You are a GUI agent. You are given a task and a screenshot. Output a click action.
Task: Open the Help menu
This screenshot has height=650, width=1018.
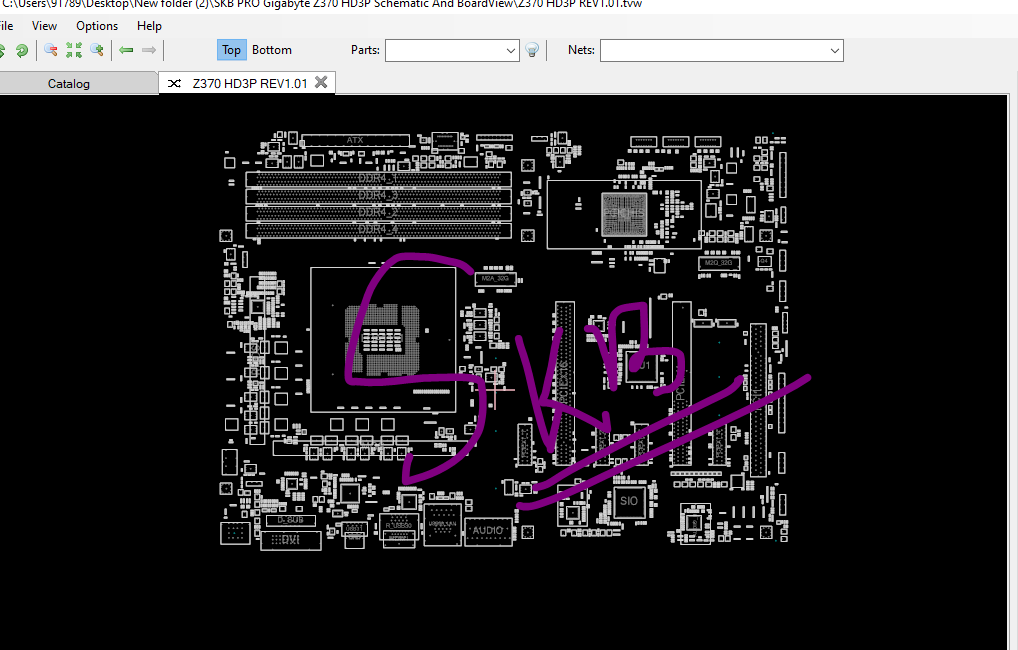(x=149, y=26)
